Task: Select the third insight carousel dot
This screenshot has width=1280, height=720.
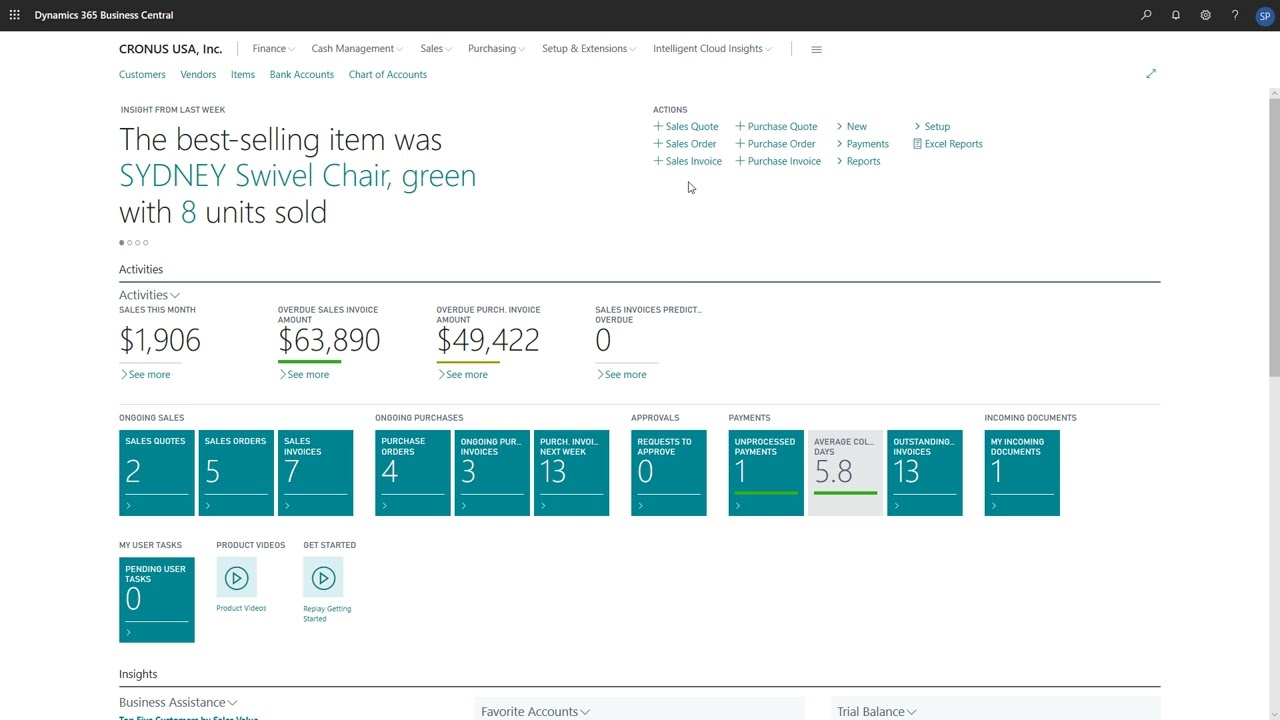Action: tap(138, 243)
